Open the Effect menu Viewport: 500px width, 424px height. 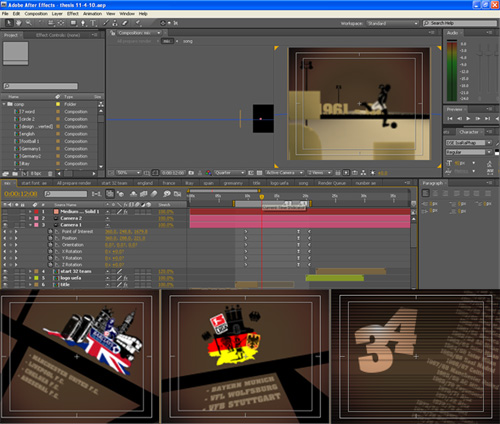point(73,14)
